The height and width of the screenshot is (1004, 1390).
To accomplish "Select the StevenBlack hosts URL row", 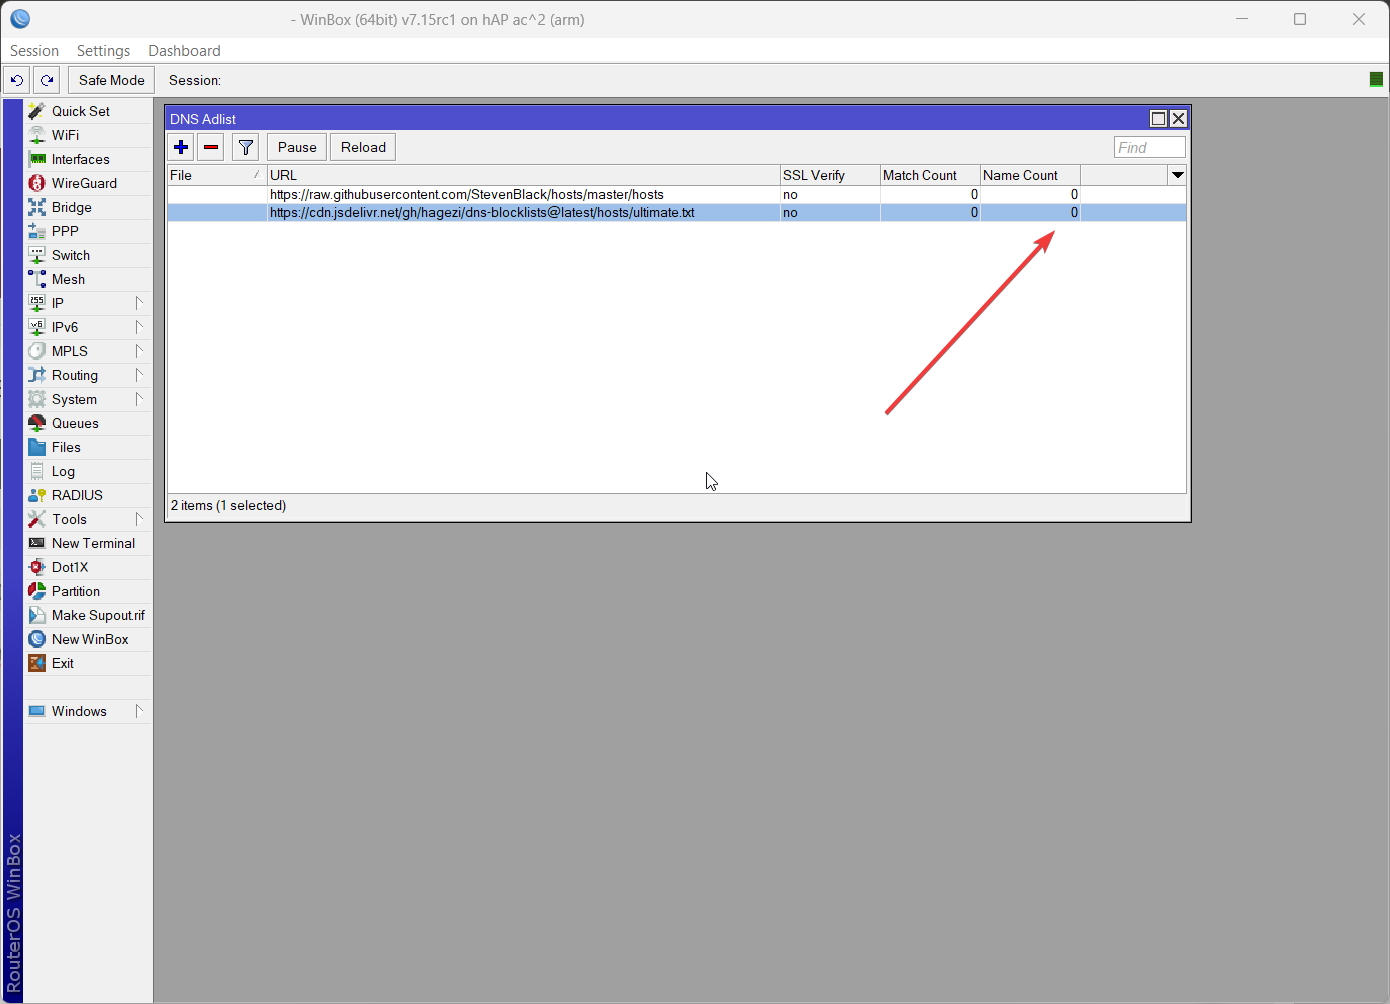I will point(677,194).
